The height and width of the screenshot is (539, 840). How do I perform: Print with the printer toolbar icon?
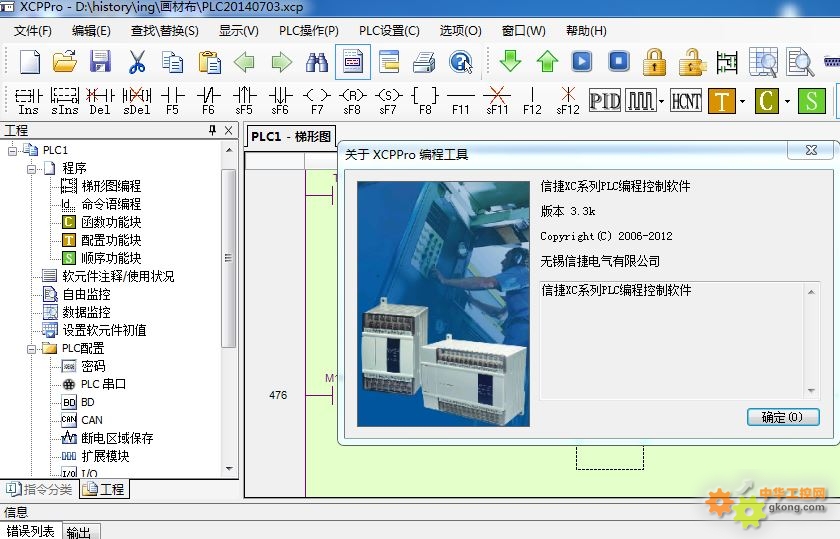tap(424, 62)
